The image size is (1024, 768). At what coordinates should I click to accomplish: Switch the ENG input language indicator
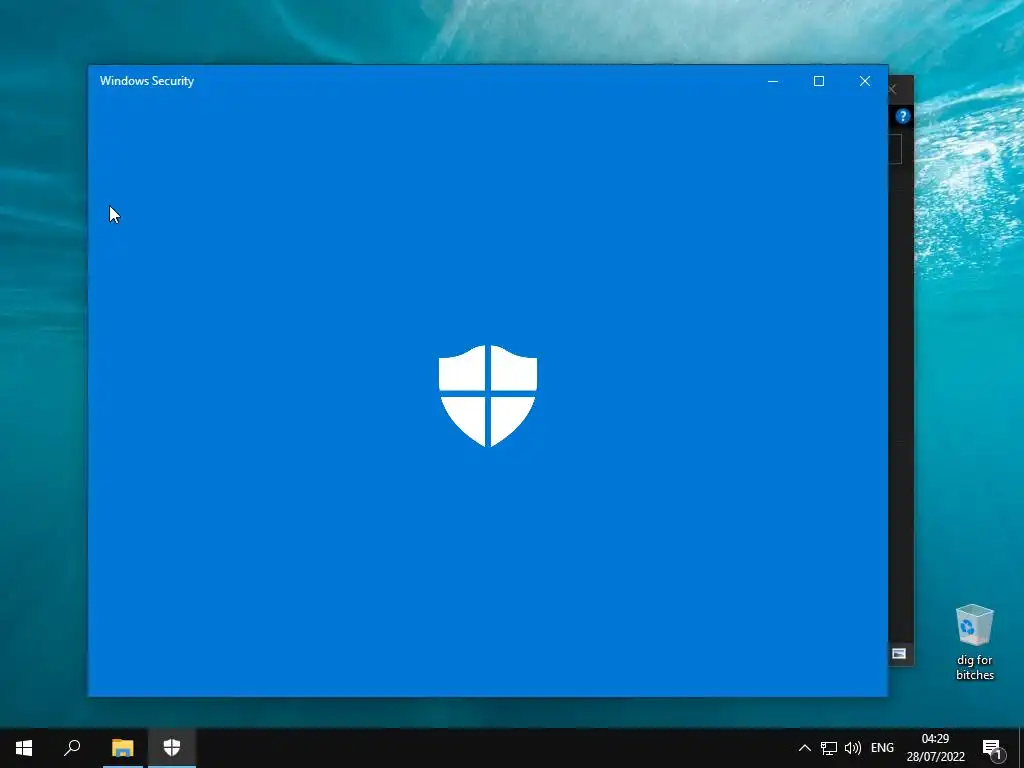click(x=882, y=748)
